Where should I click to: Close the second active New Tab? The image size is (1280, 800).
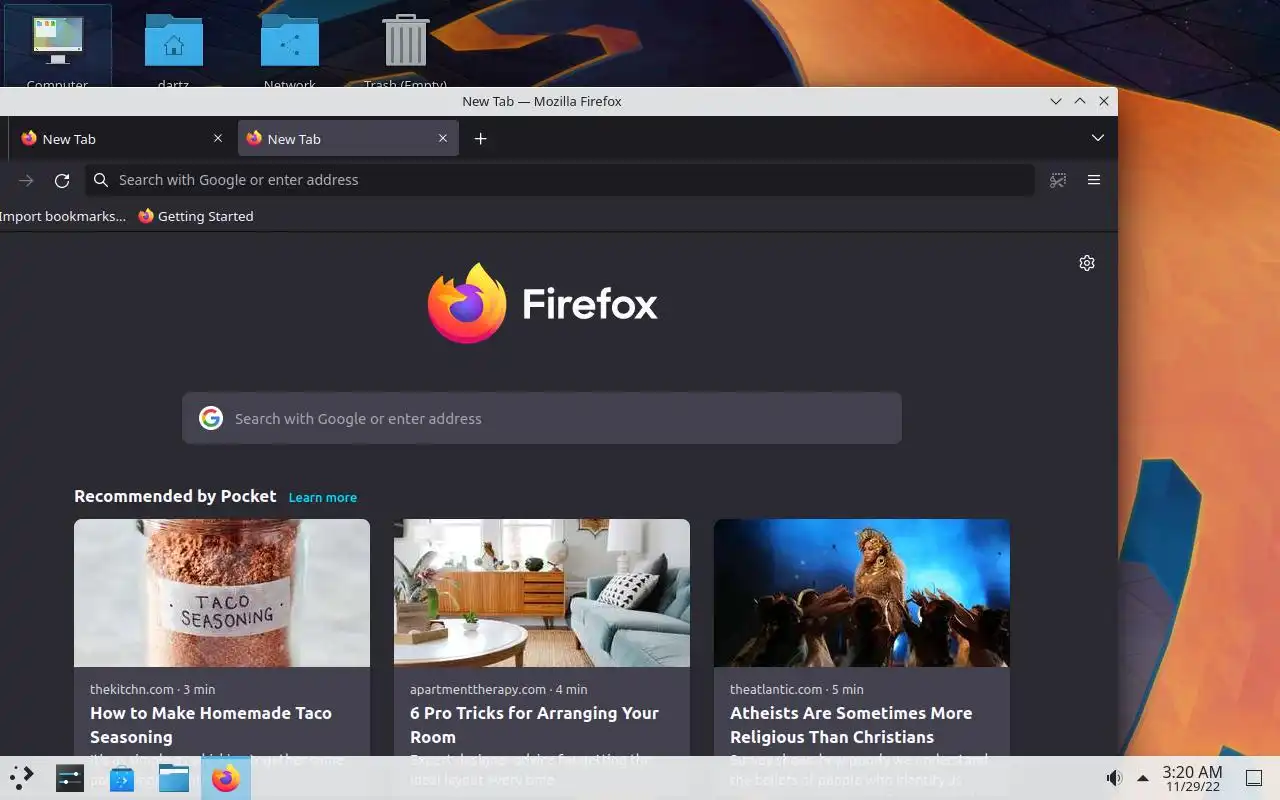click(x=443, y=138)
